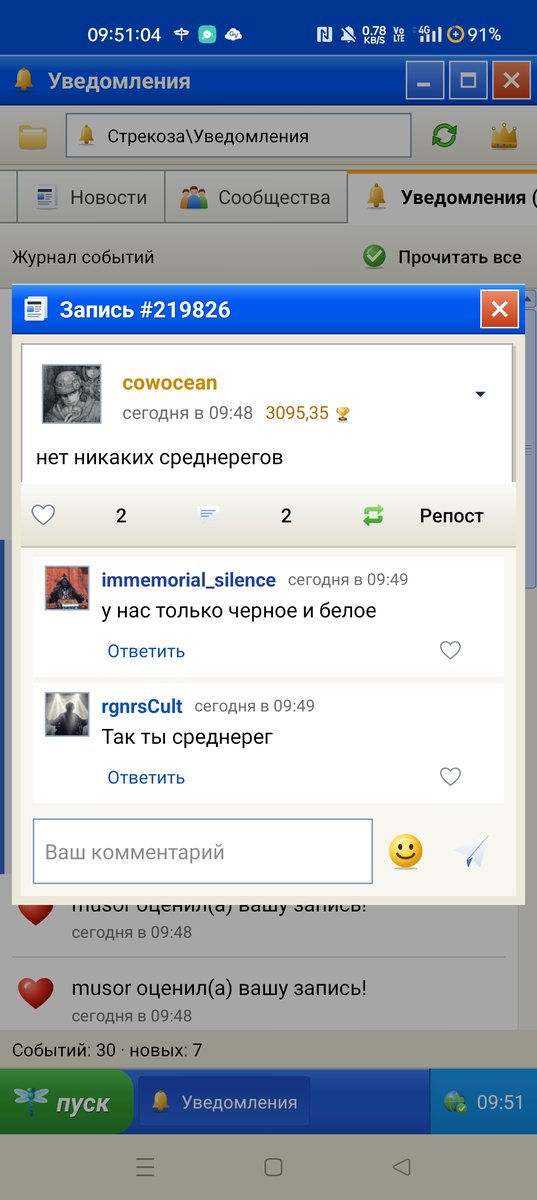Click the Репост button label
The image size is (537, 1200).
pyautogui.click(x=451, y=516)
